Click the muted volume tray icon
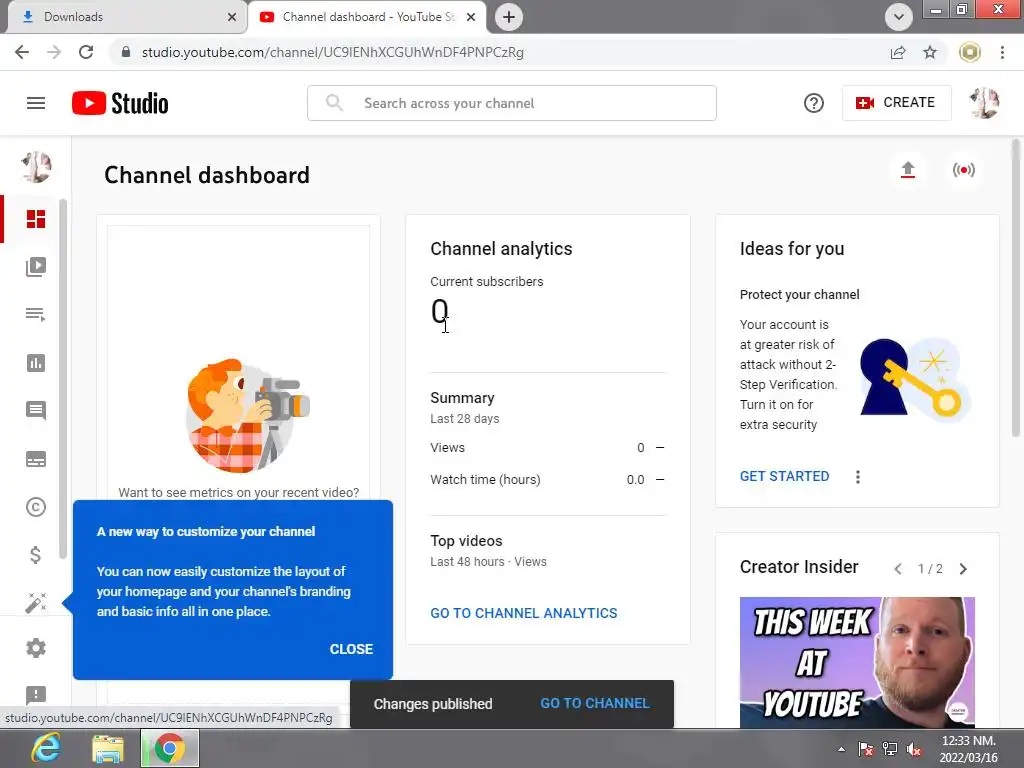1024x768 pixels. pos(914,749)
